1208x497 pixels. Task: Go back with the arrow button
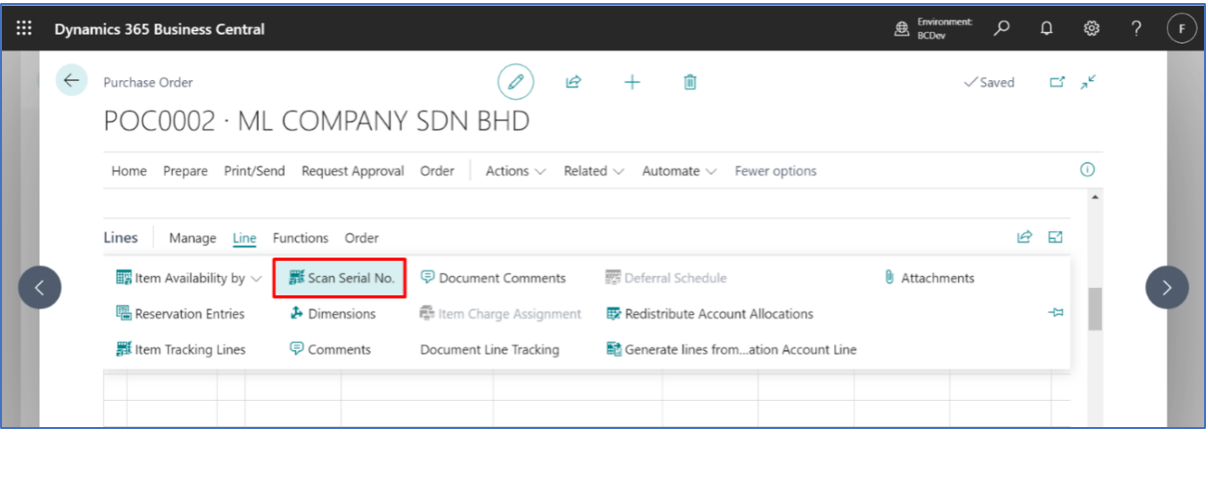pyautogui.click(x=71, y=81)
